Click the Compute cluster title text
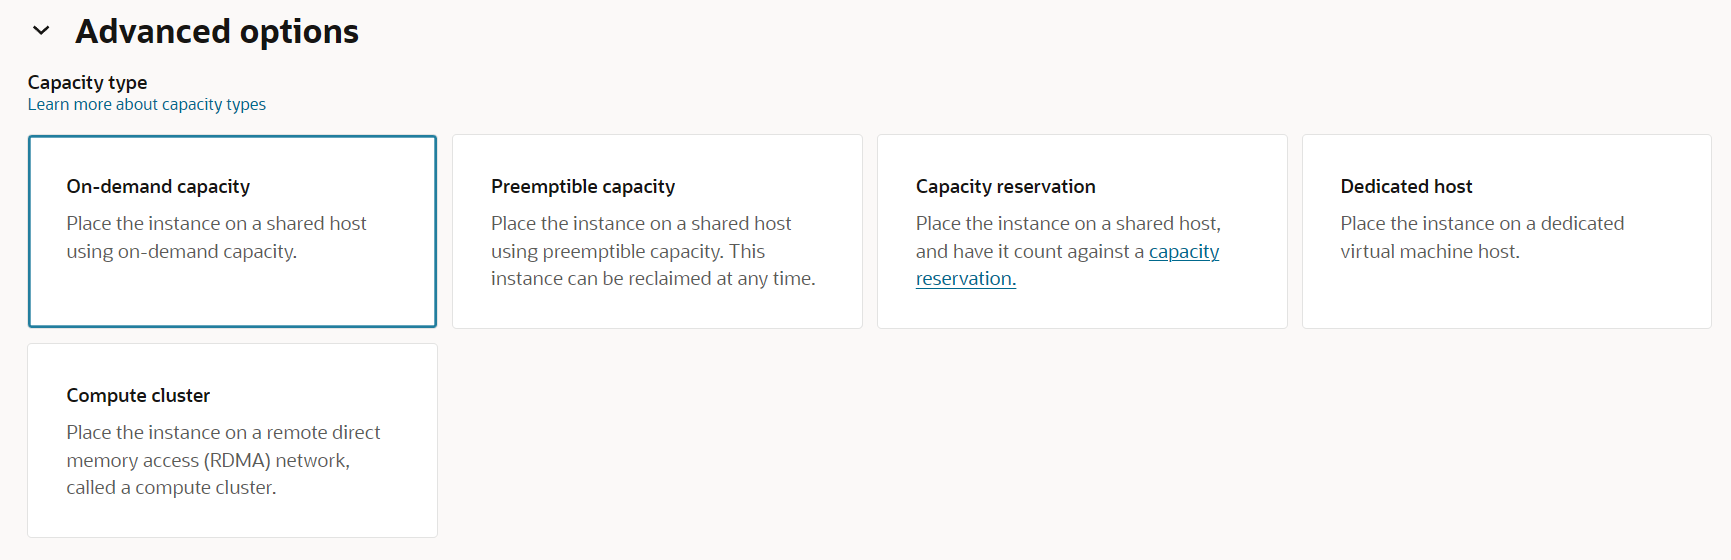1731x560 pixels. pyautogui.click(x=138, y=395)
